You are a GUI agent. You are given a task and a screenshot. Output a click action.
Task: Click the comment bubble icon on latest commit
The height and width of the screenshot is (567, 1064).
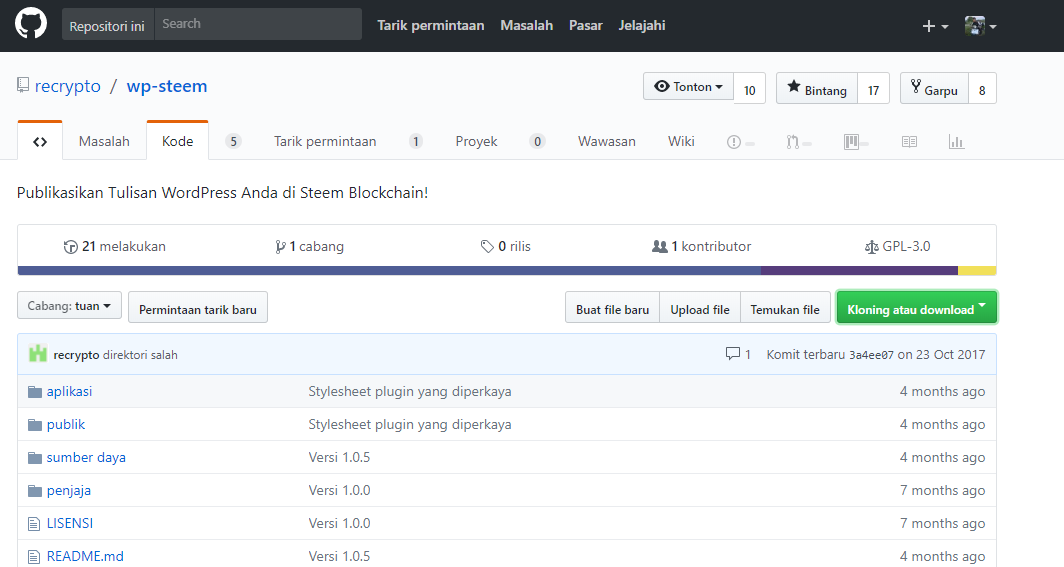tap(732, 353)
